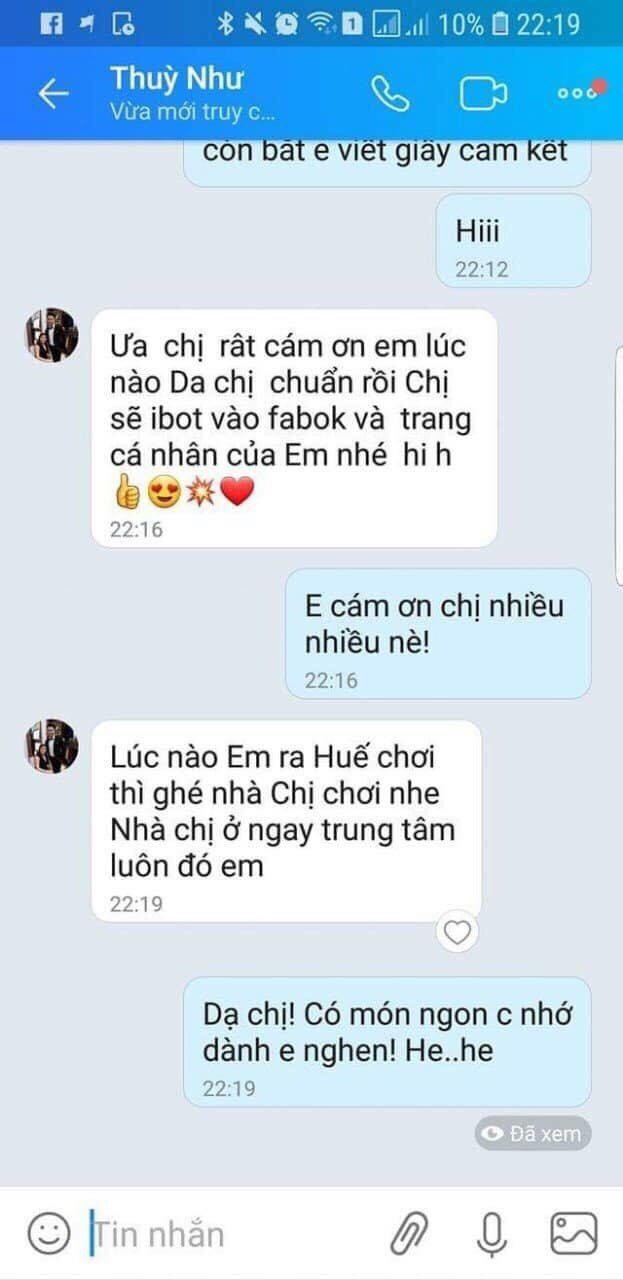Tap the Facebook notification icon in status bar

coord(52,23)
